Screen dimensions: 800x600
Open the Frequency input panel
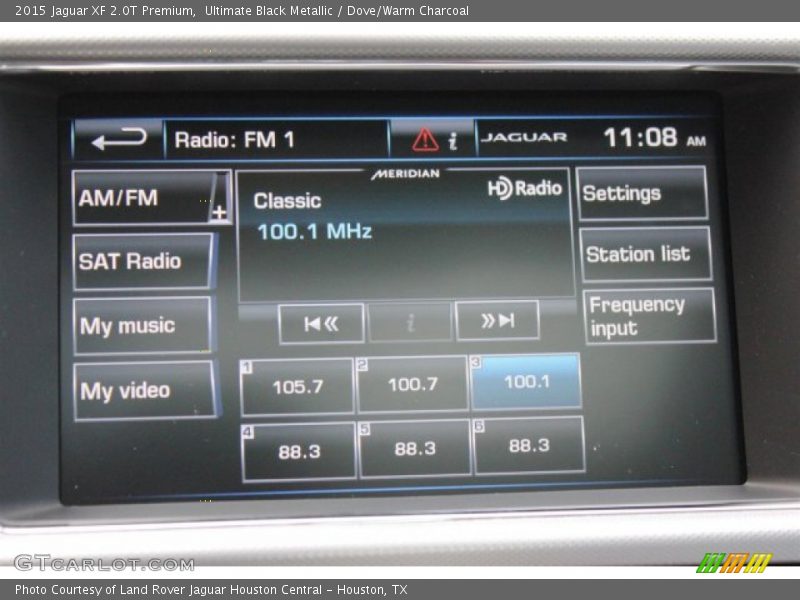[646, 315]
